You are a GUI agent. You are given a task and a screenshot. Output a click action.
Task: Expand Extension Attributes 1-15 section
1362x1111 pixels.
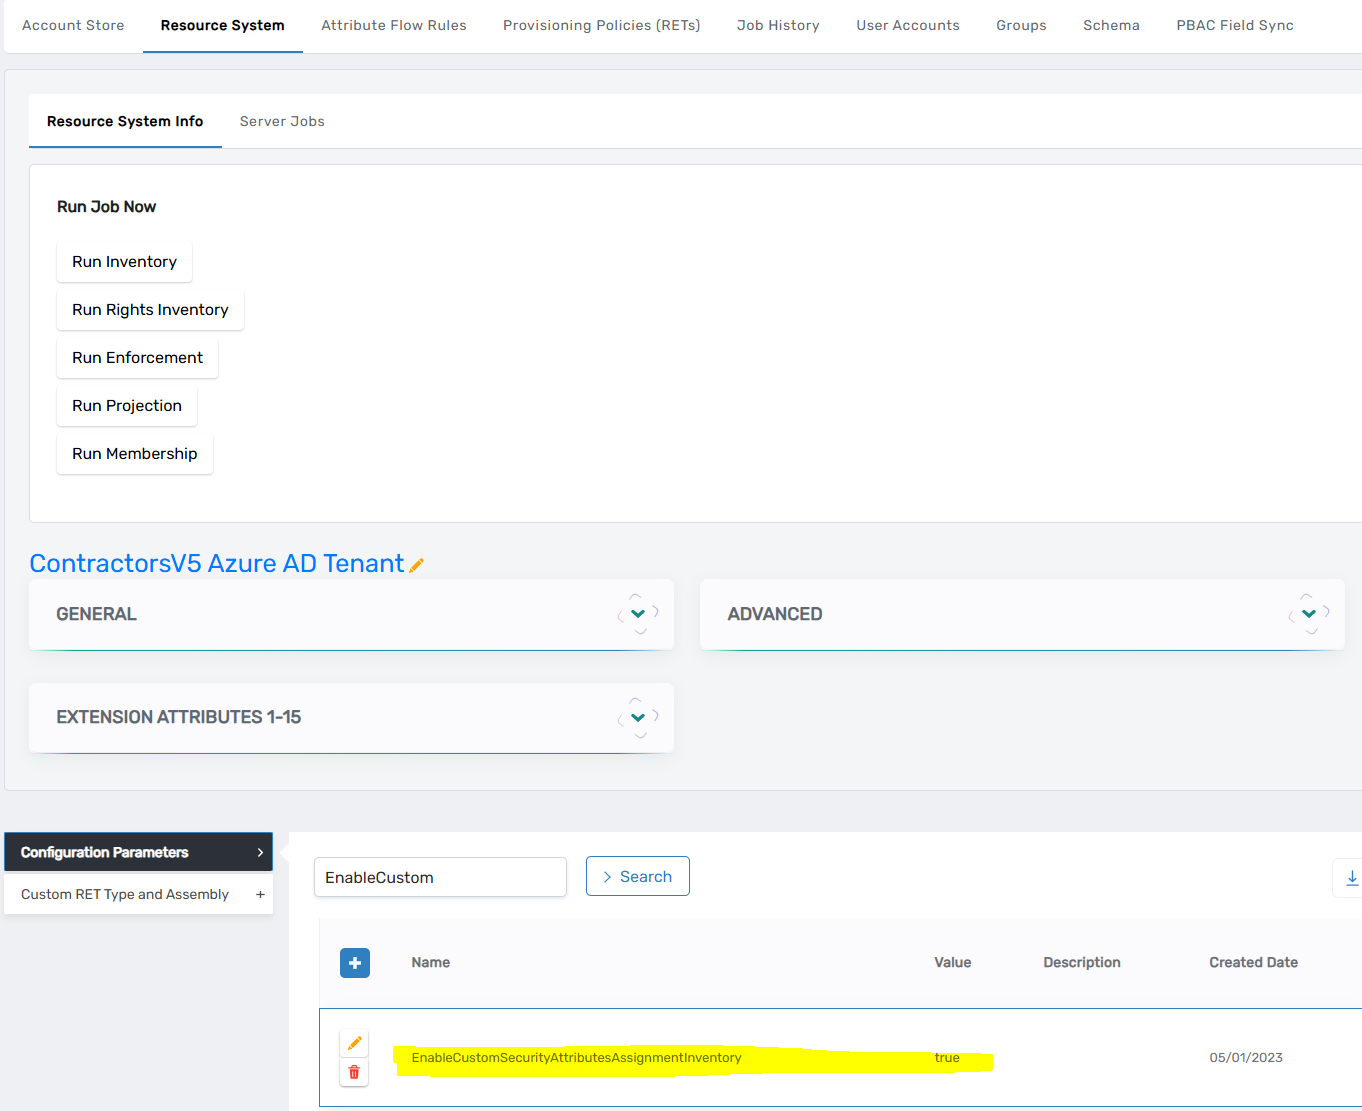(x=637, y=717)
